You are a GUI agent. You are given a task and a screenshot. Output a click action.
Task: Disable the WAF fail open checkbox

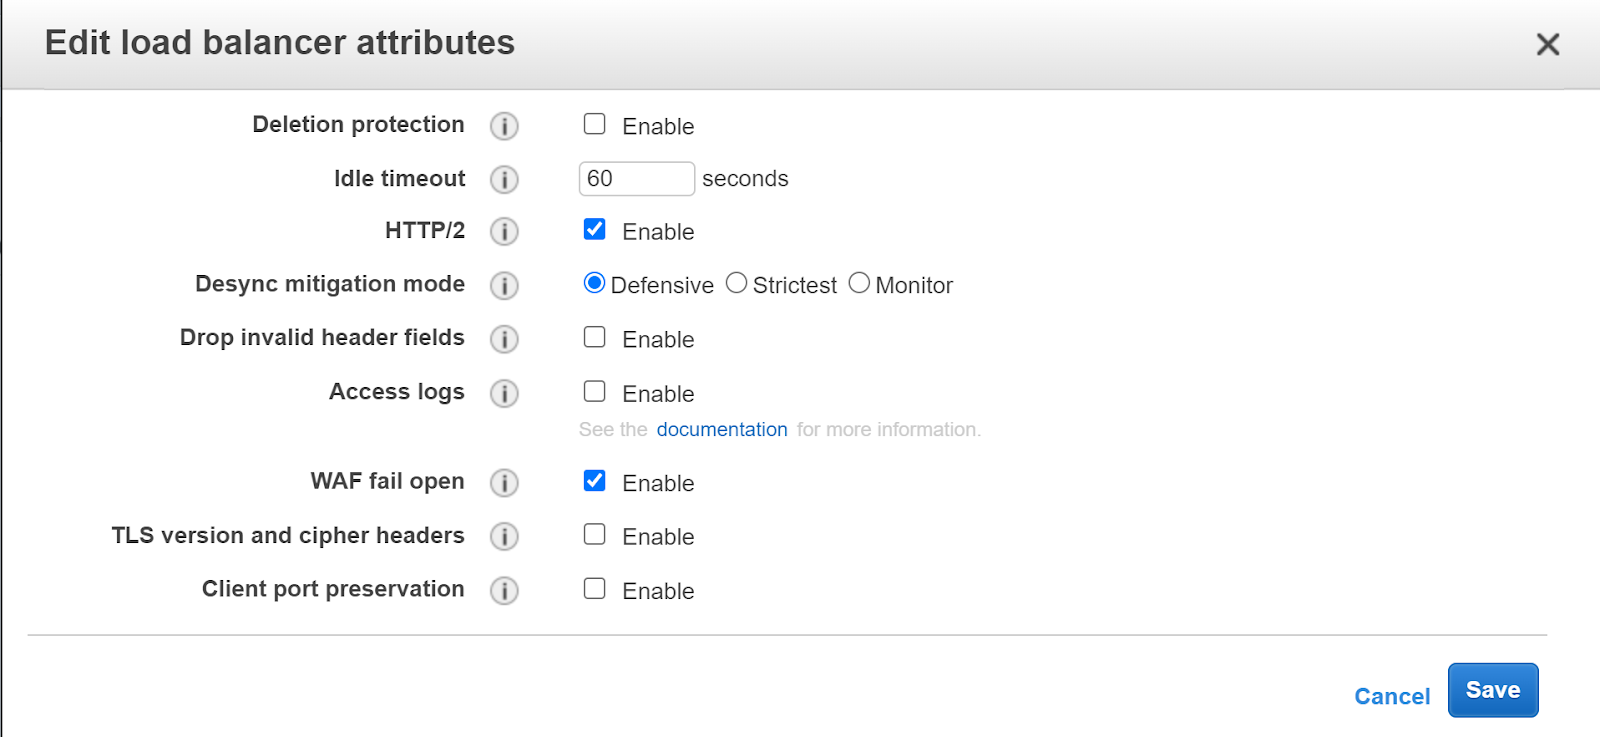(x=595, y=481)
